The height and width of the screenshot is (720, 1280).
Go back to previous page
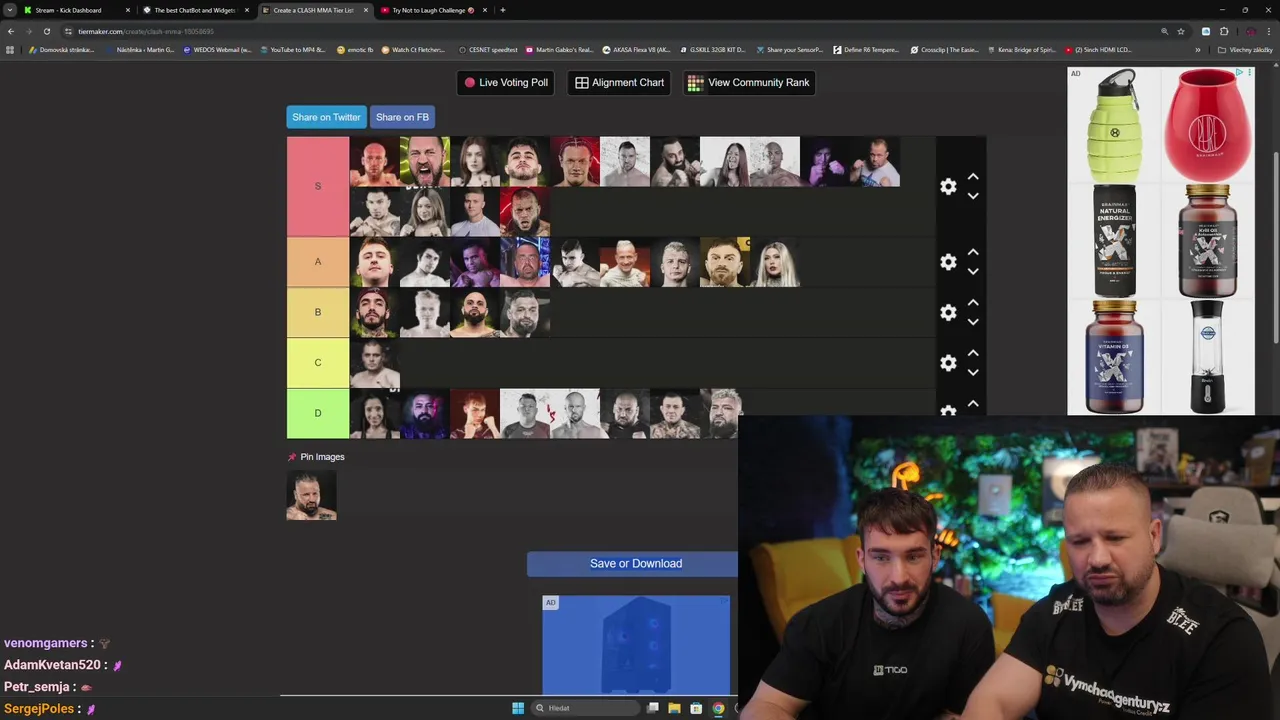click(11, 31)
